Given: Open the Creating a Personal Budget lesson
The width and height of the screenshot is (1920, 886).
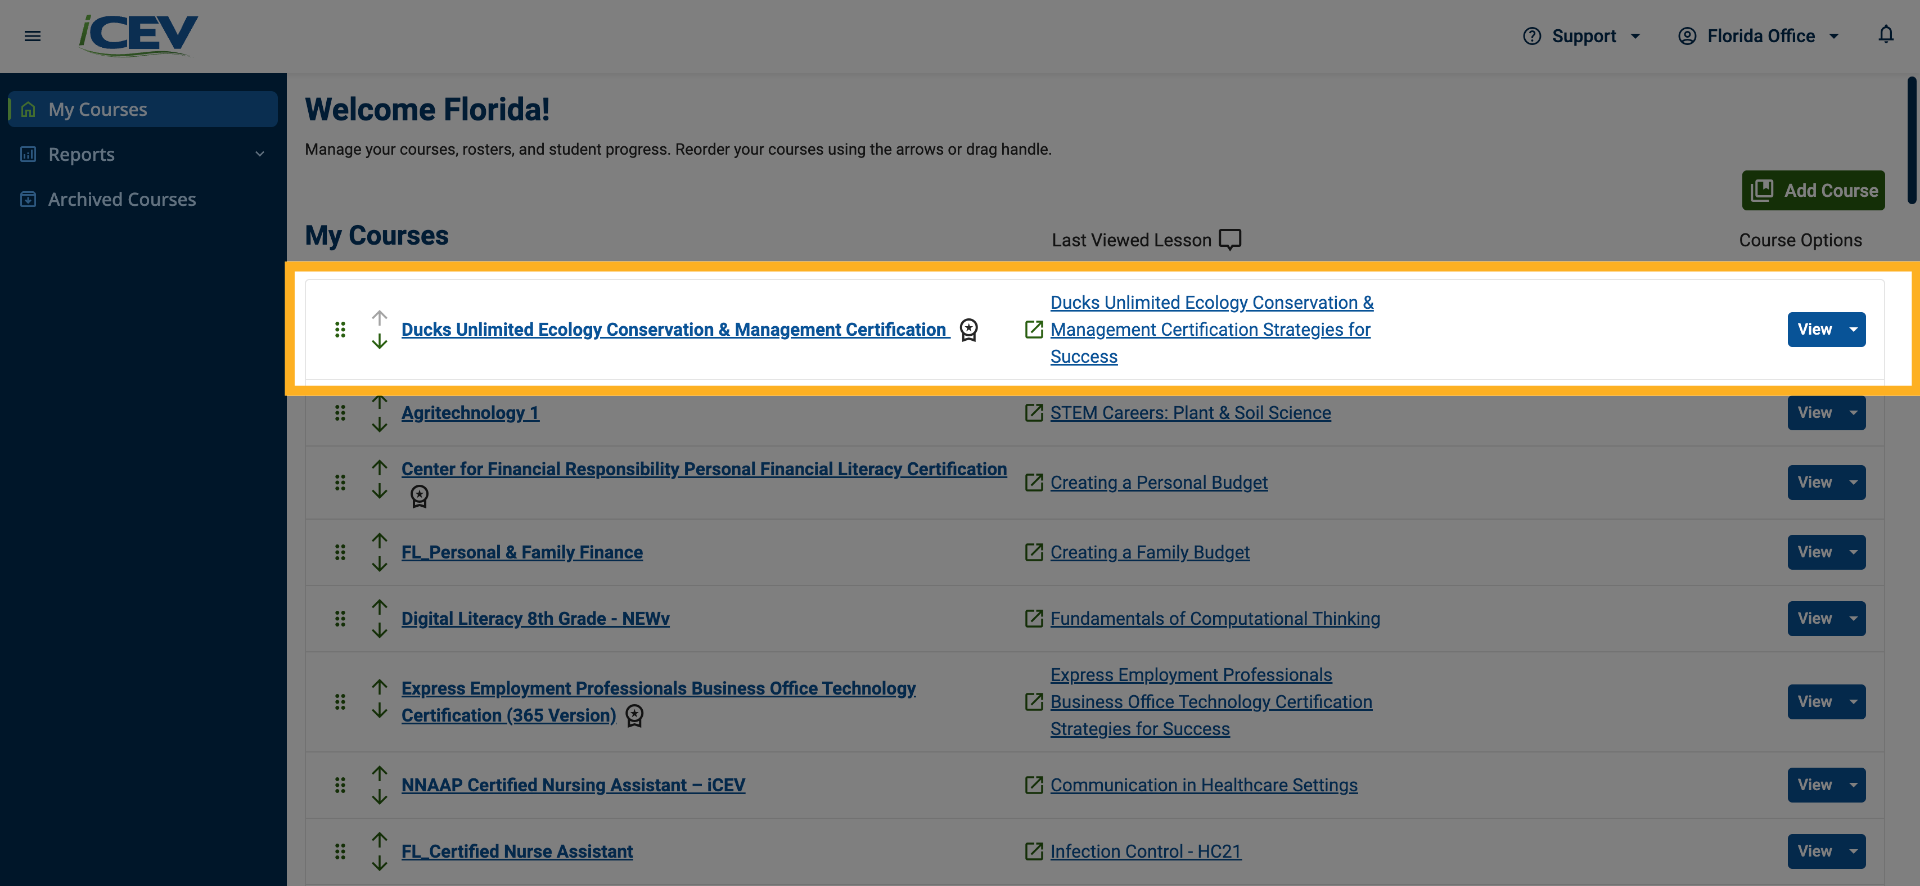Looking at the screenshot, I should click(1159, 483).
